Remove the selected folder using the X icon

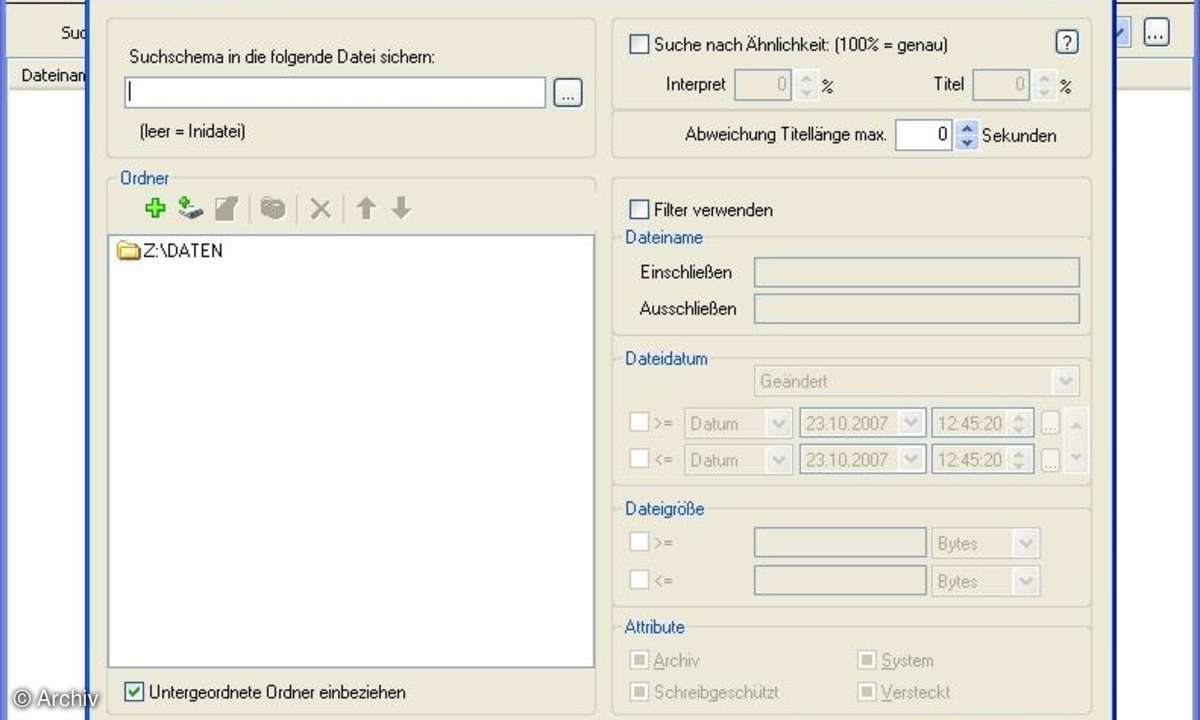point(320,208)
